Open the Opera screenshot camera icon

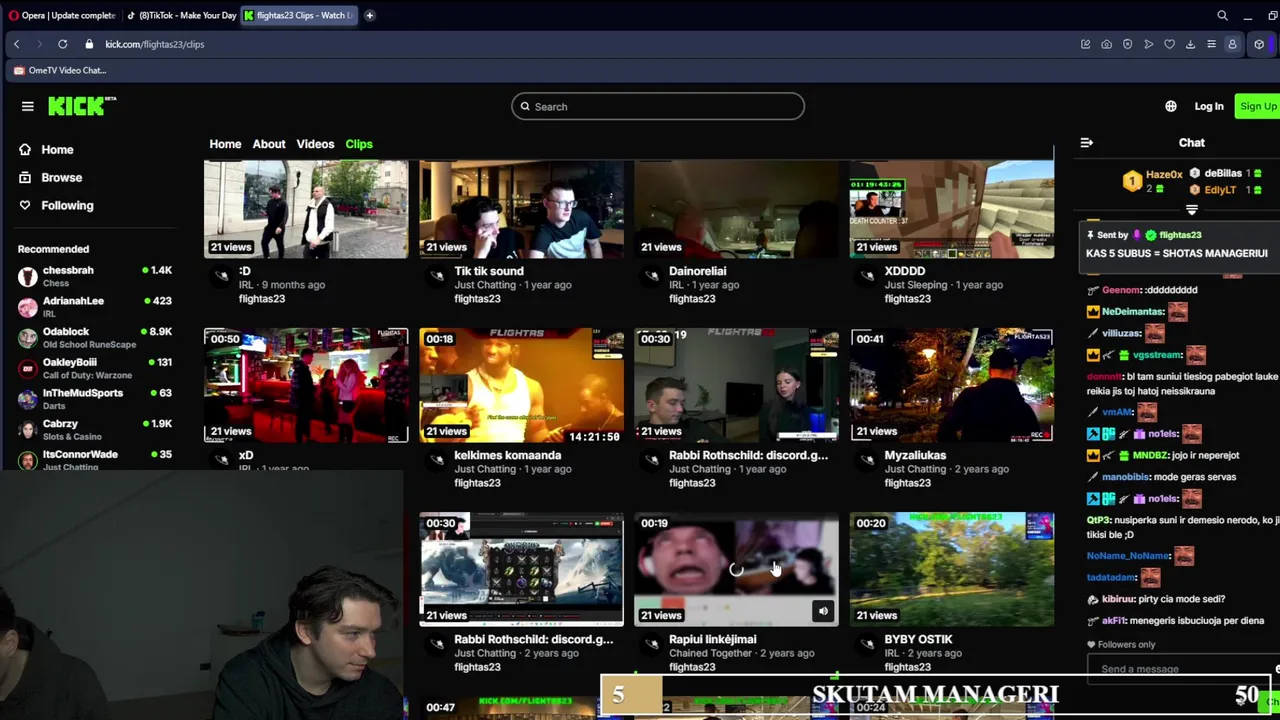pos(1106,44)
